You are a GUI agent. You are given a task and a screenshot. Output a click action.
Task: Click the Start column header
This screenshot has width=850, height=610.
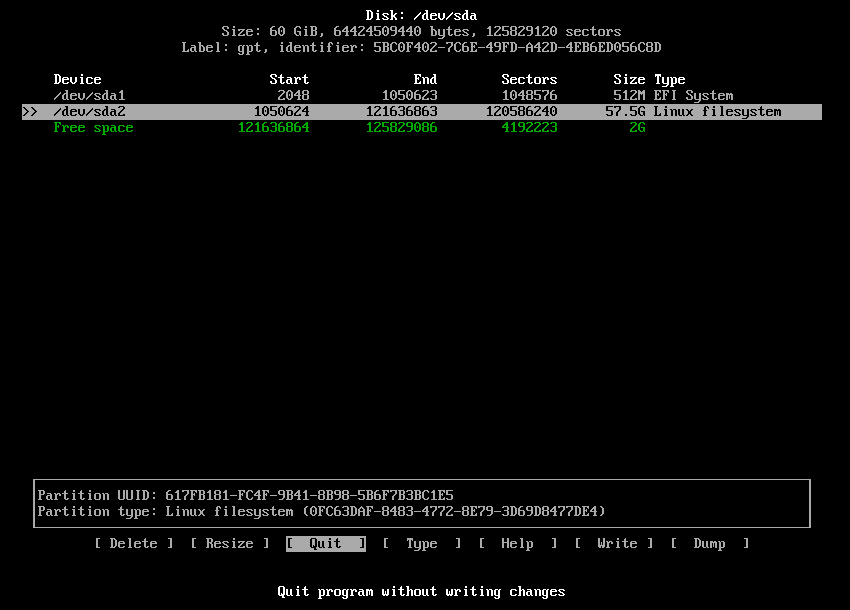click(289, 79)
